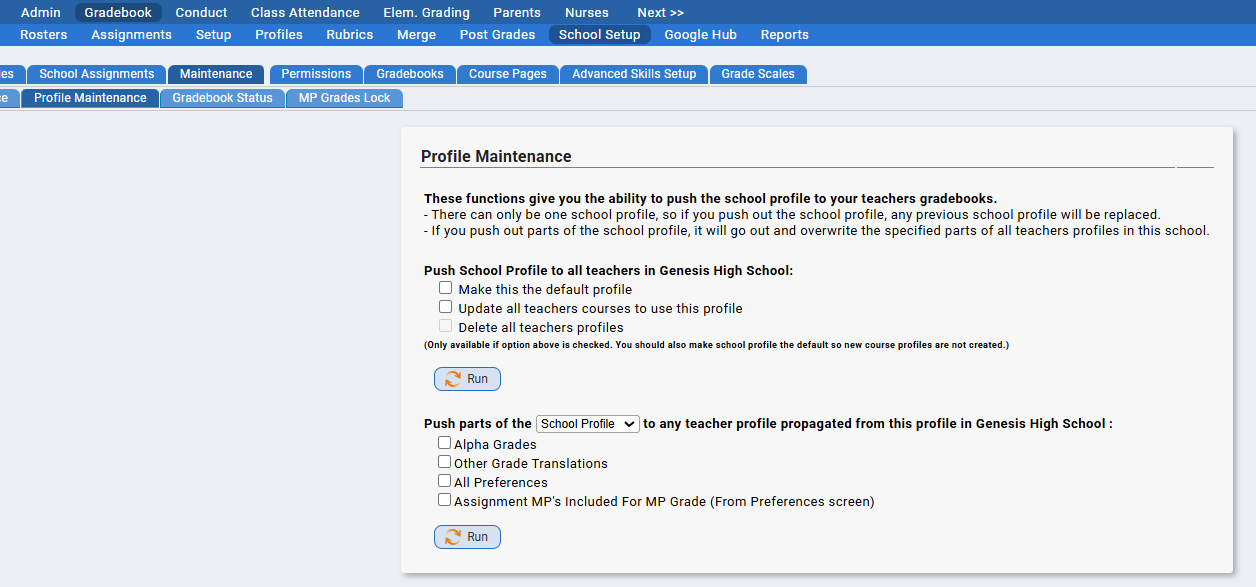Run the push parts of profile action

tap(467, 537)
